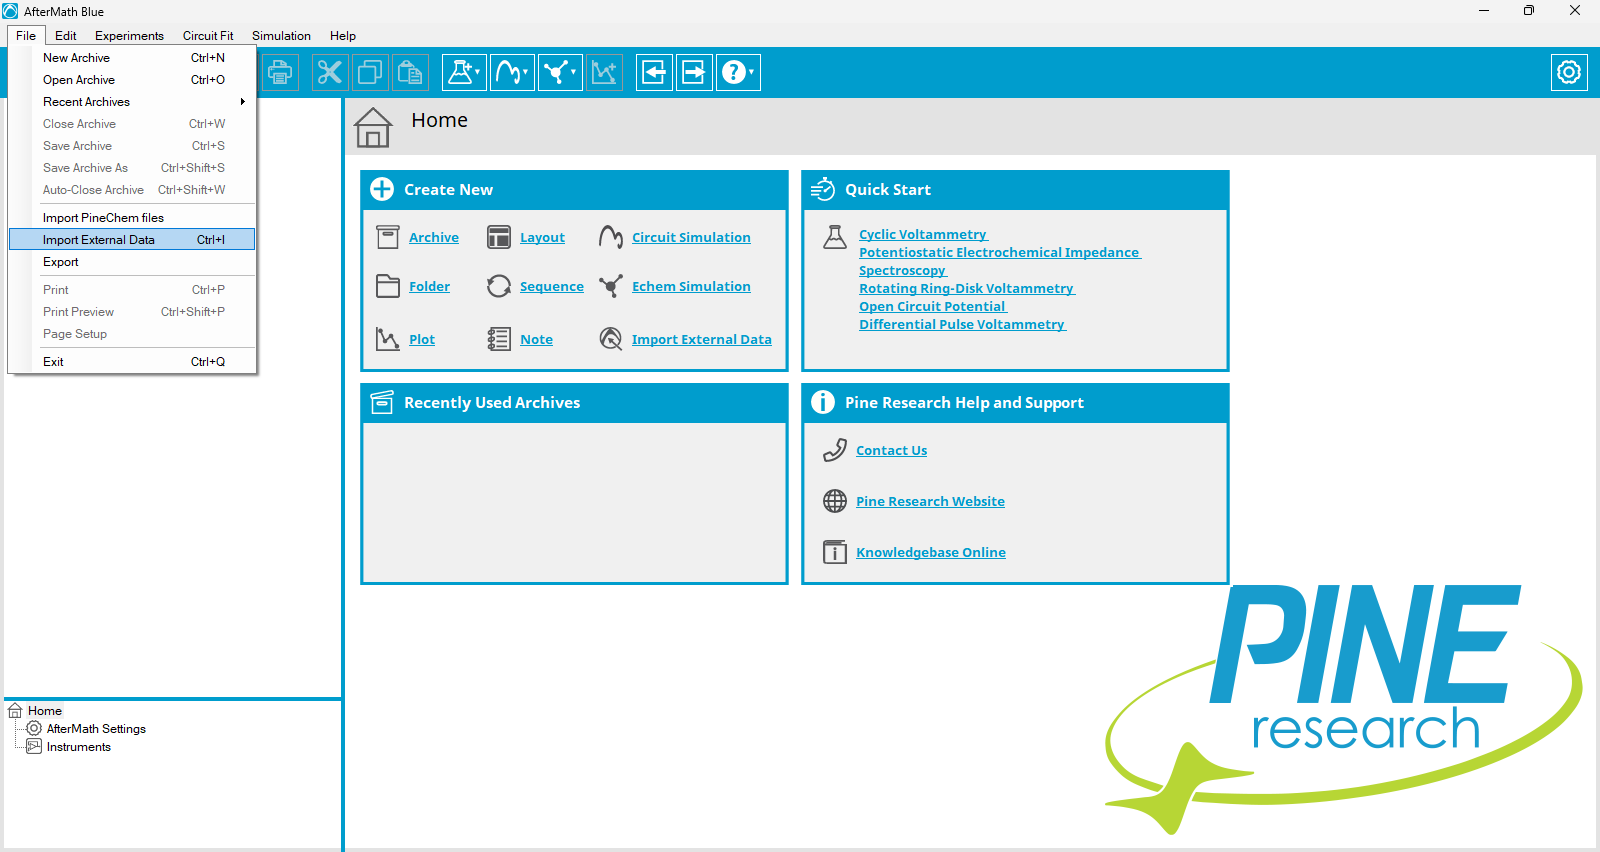Choose Export from the File menu
1600x852 pixels.
[132, 262]
